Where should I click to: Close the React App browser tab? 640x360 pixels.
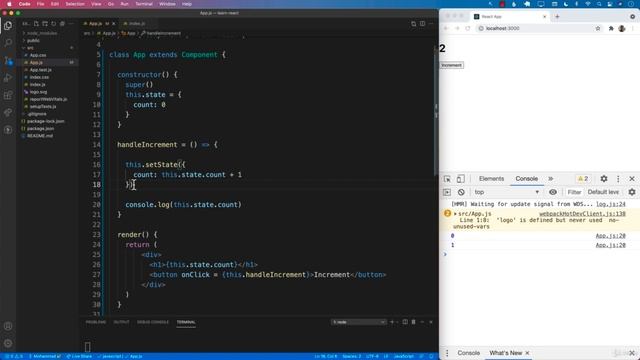pos(544,17)
